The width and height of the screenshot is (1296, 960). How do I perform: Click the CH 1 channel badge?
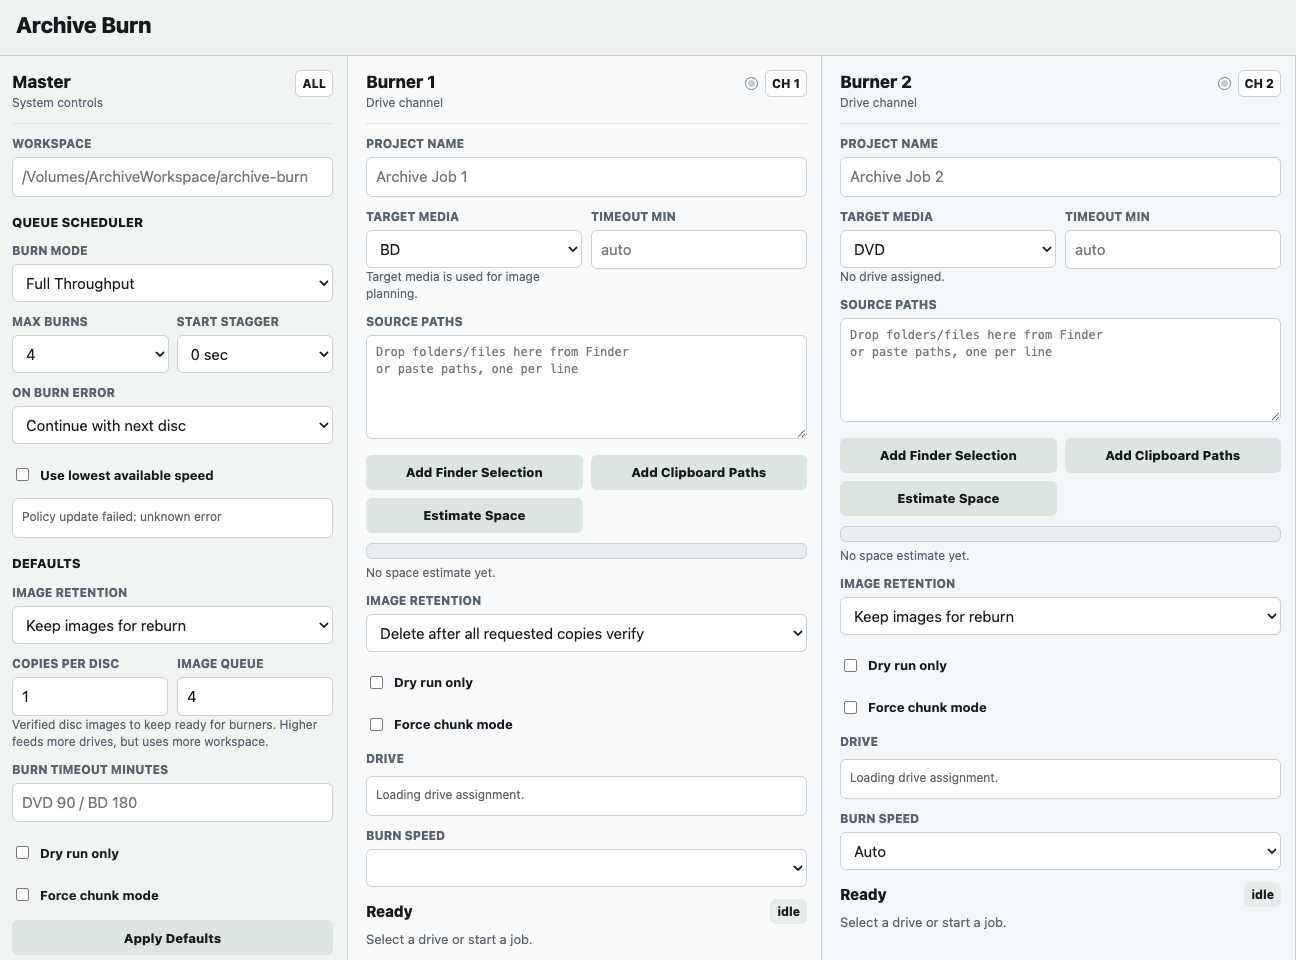tap(786, 84)
